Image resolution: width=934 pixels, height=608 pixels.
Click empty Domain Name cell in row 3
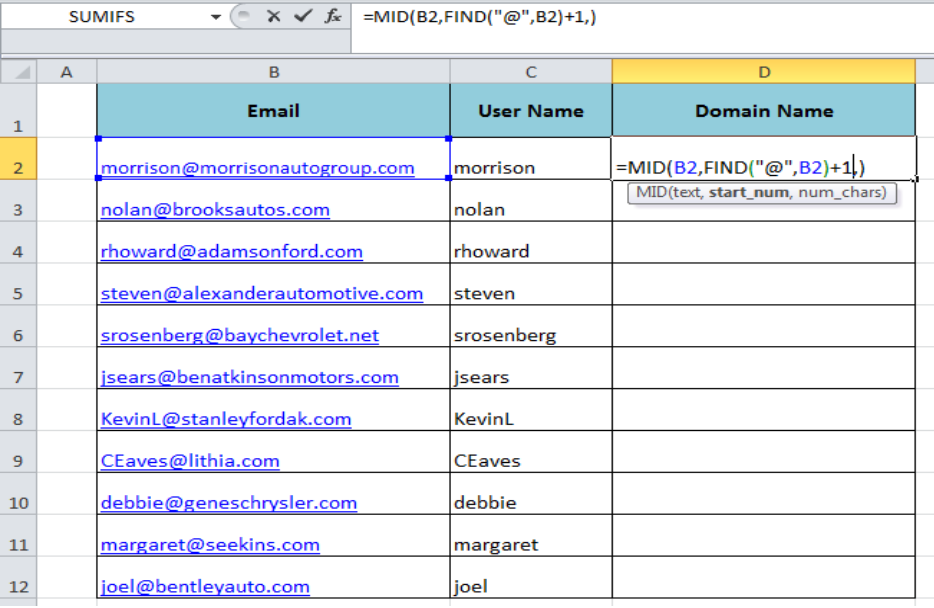click(x=763, y=210)
